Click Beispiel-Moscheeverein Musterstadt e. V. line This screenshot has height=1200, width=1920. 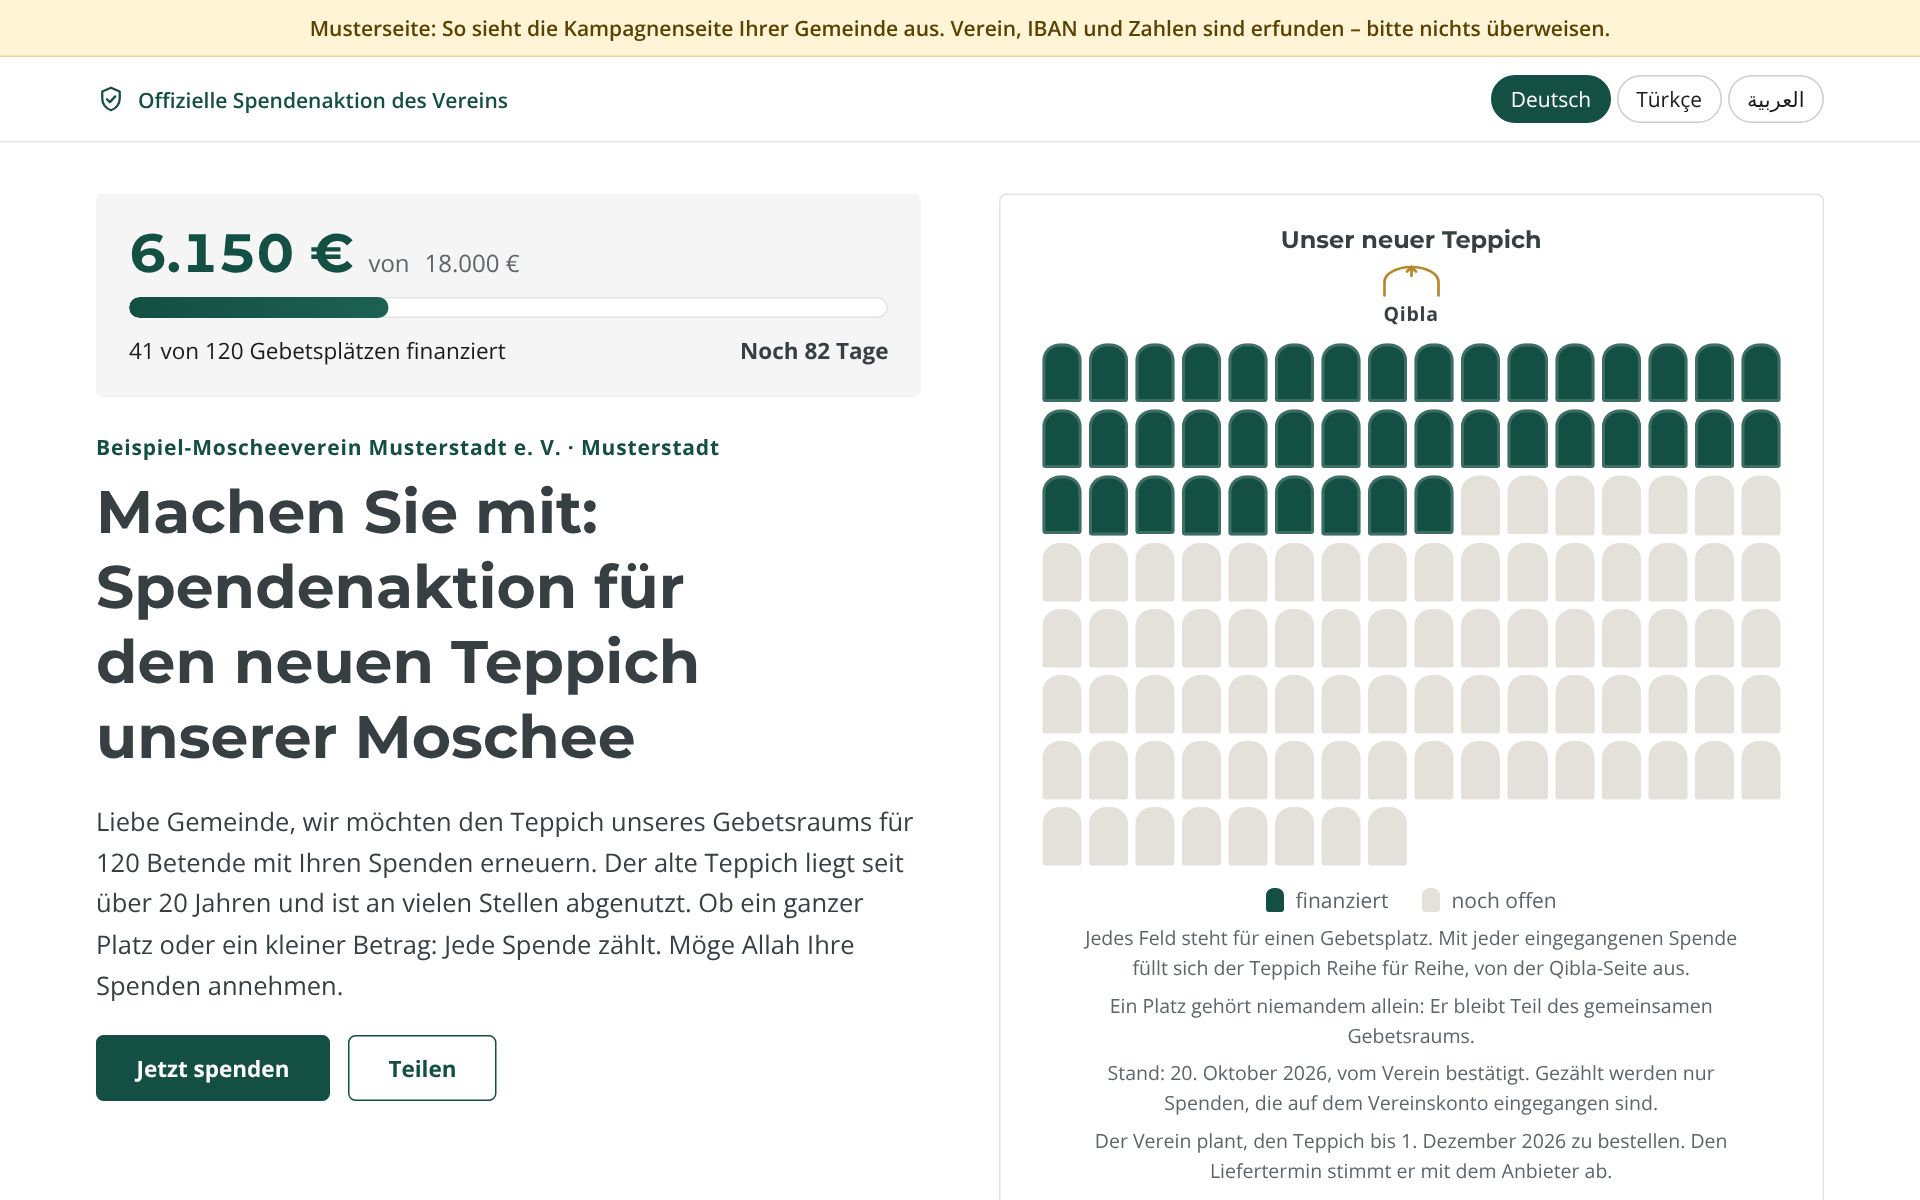408,447
